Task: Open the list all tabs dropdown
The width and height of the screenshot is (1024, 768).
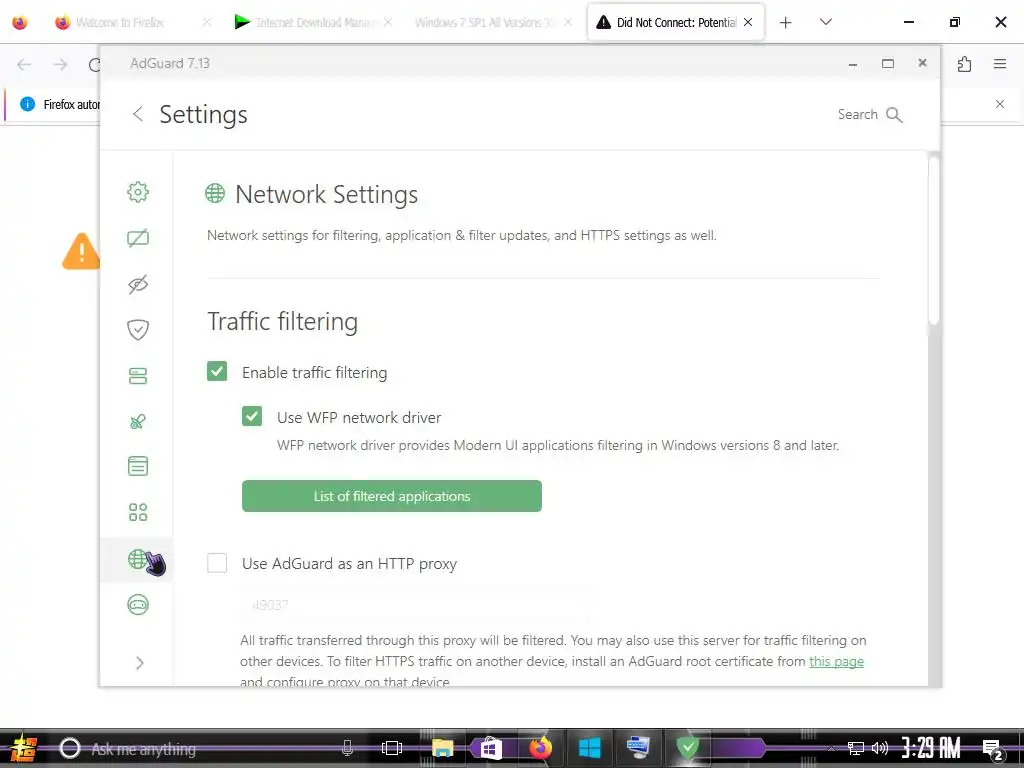Action: pyautogui.click(x=825, y=22)
